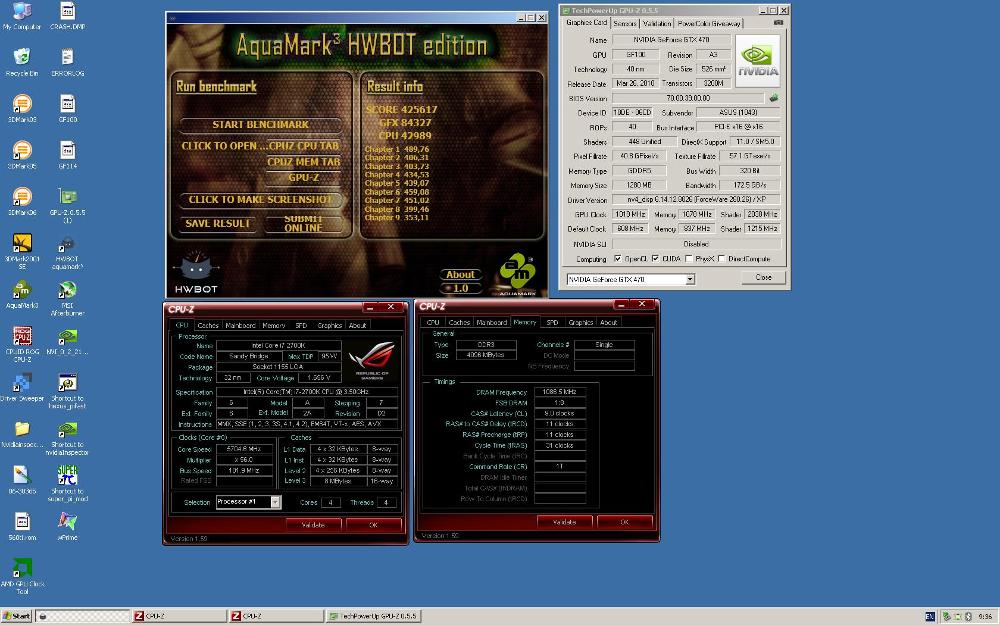Image resolution: width=1000 pixels, height=625 pixels.
Task: Click CPUZ MEM TAB in AquaMark
Action: [x=304, y=162]
